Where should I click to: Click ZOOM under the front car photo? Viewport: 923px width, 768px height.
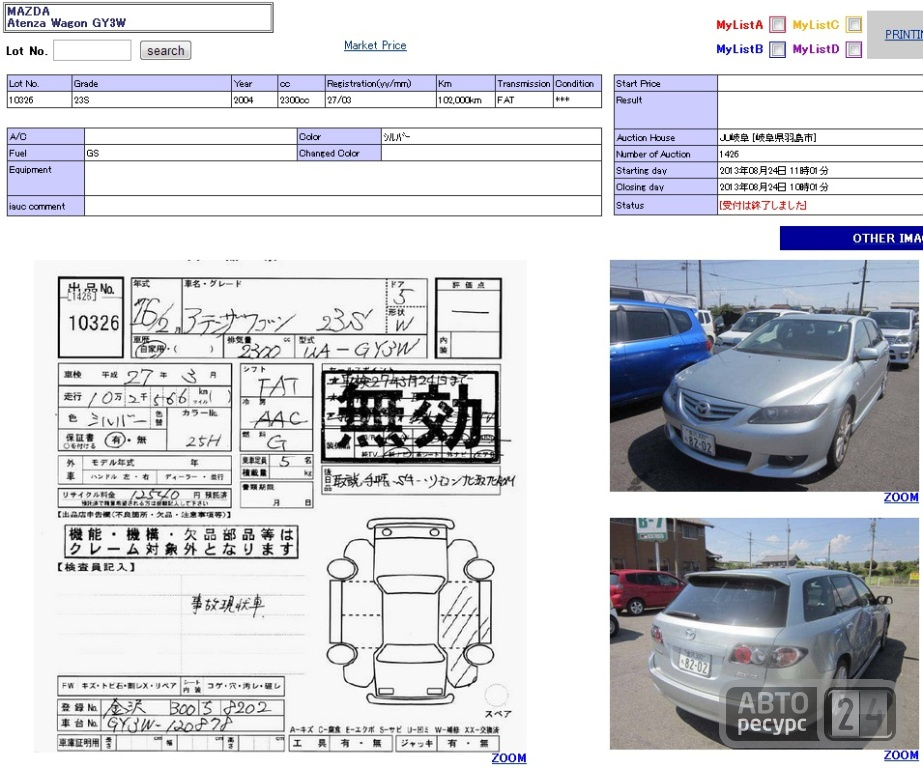[x=901, y=497]
